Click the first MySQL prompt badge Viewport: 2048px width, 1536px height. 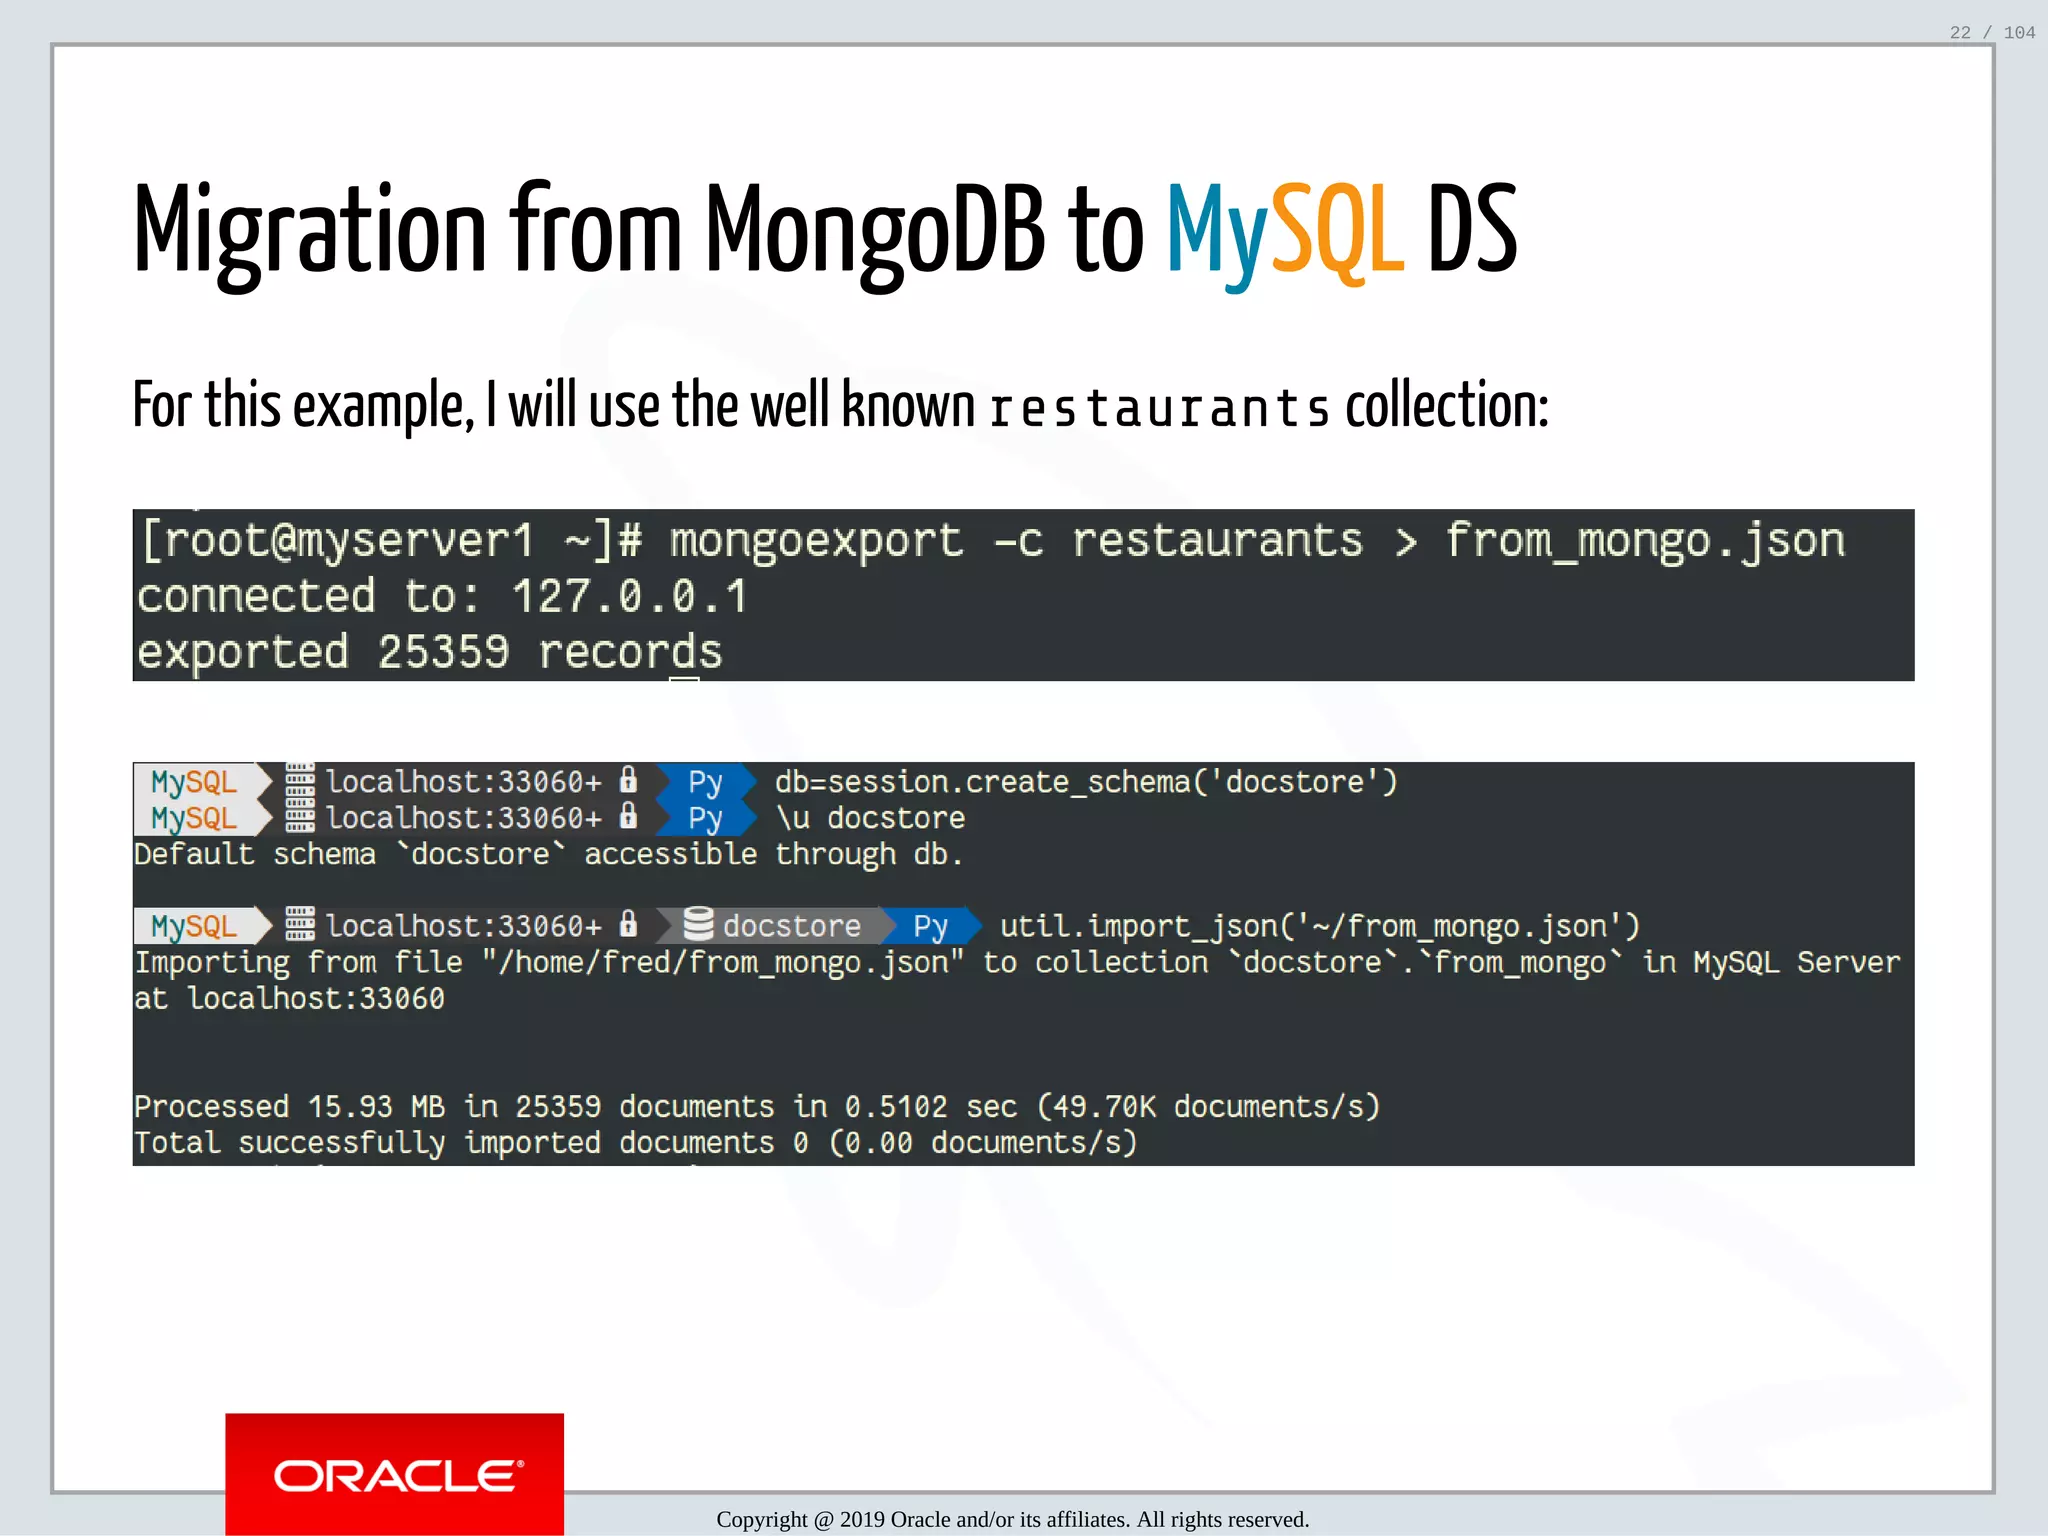point(194,781)
